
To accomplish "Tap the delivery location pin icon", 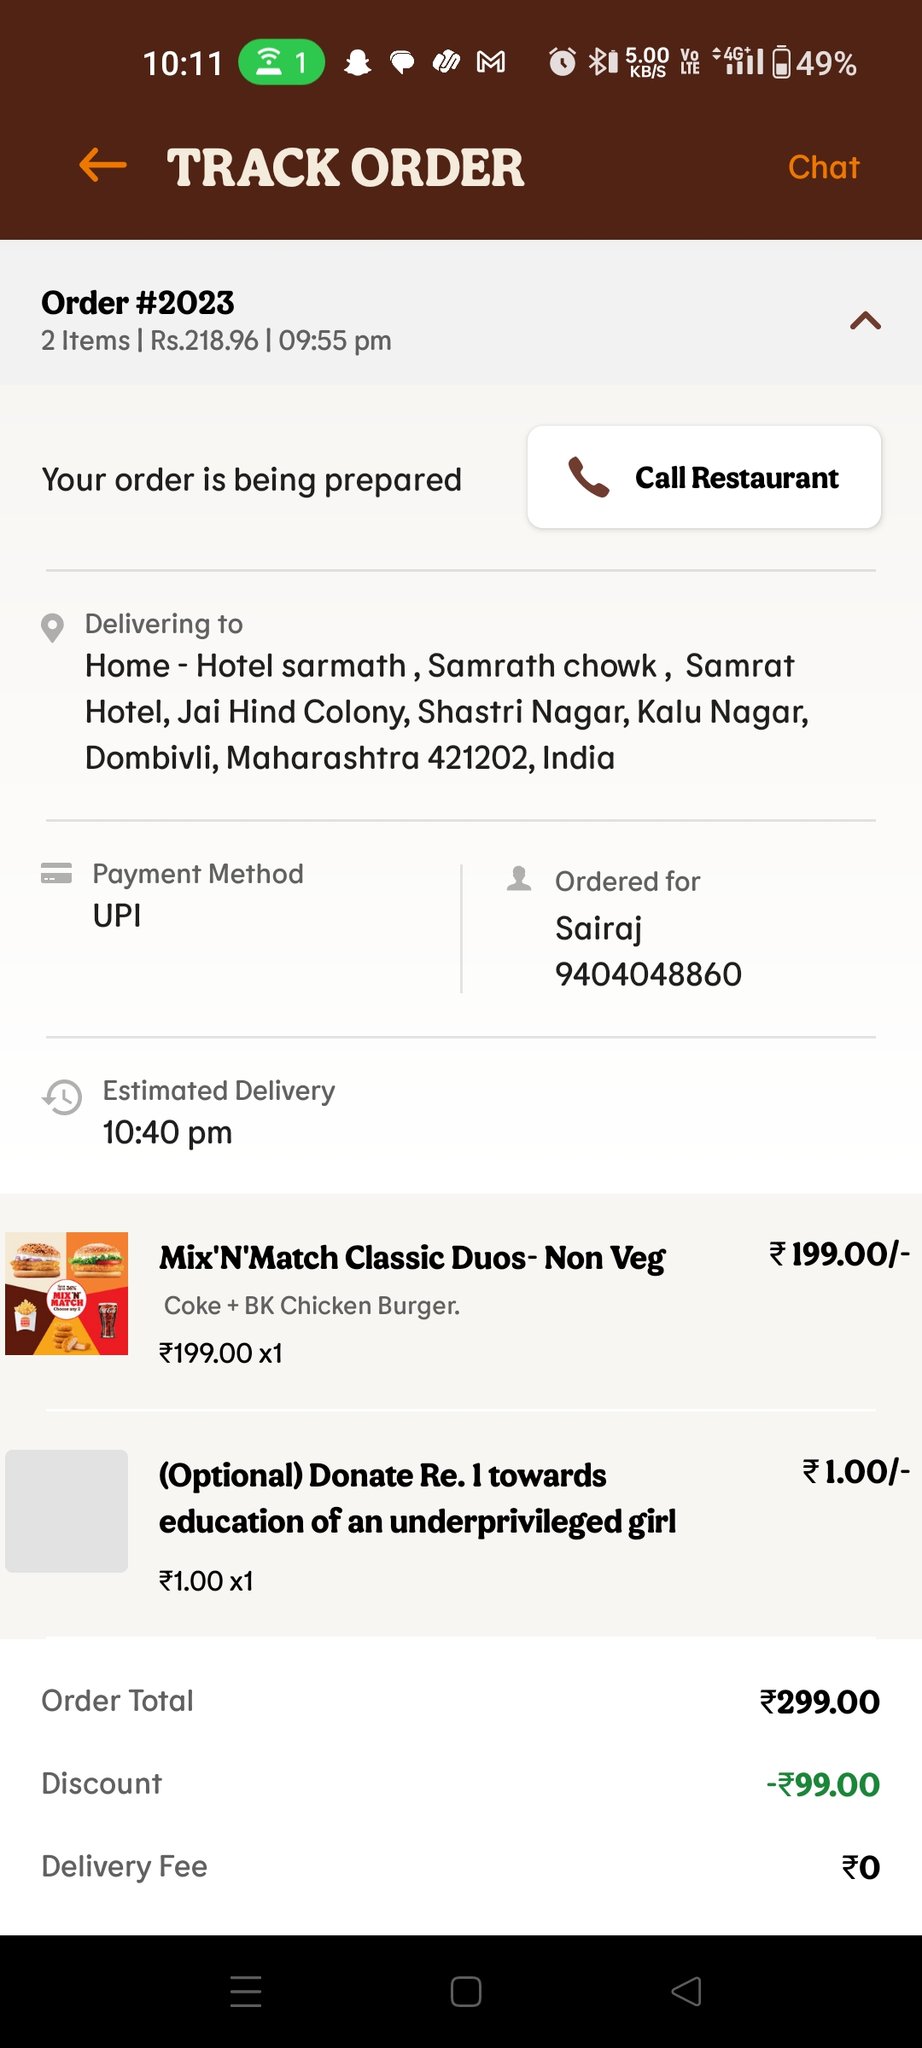I will (x=52, y=628).
